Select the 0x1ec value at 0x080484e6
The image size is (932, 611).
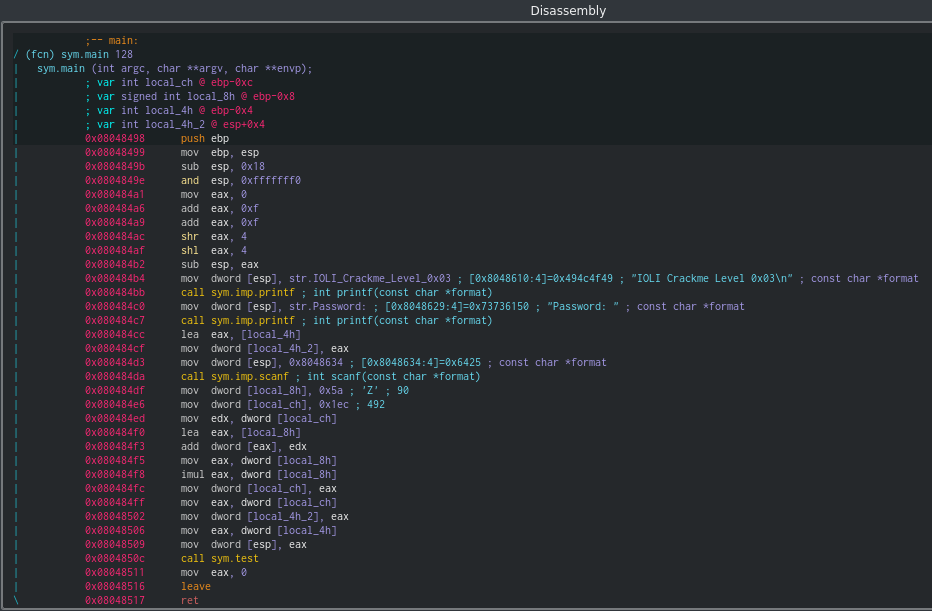[333, 404]
